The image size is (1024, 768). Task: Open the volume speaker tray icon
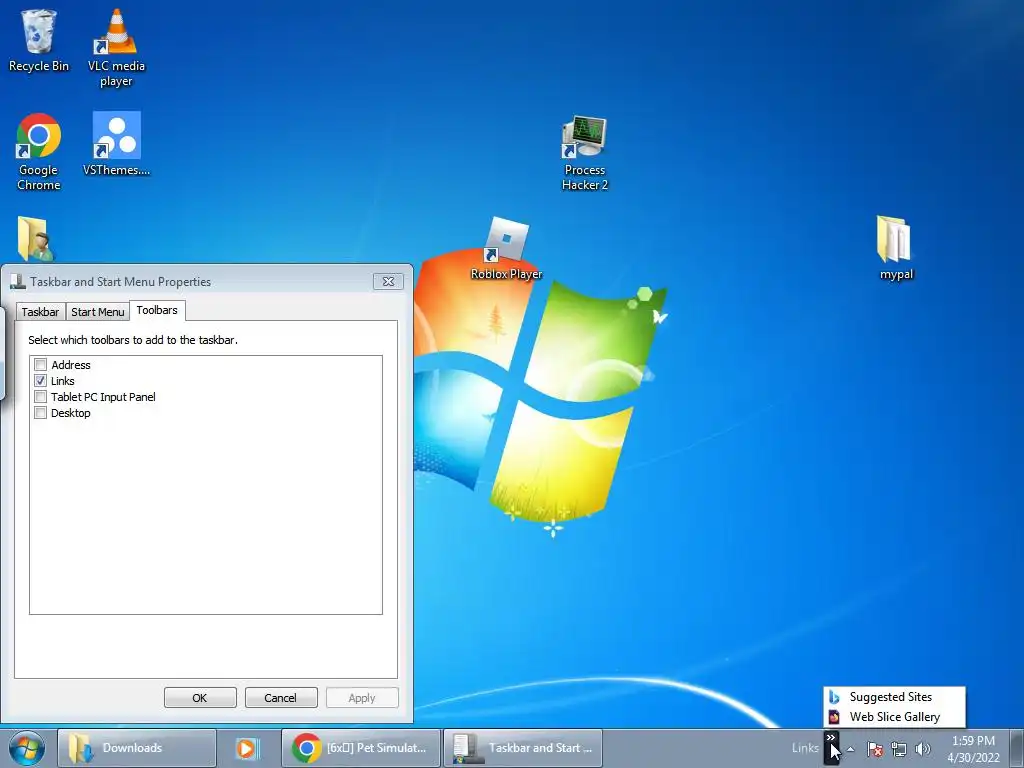coord(922,749)
